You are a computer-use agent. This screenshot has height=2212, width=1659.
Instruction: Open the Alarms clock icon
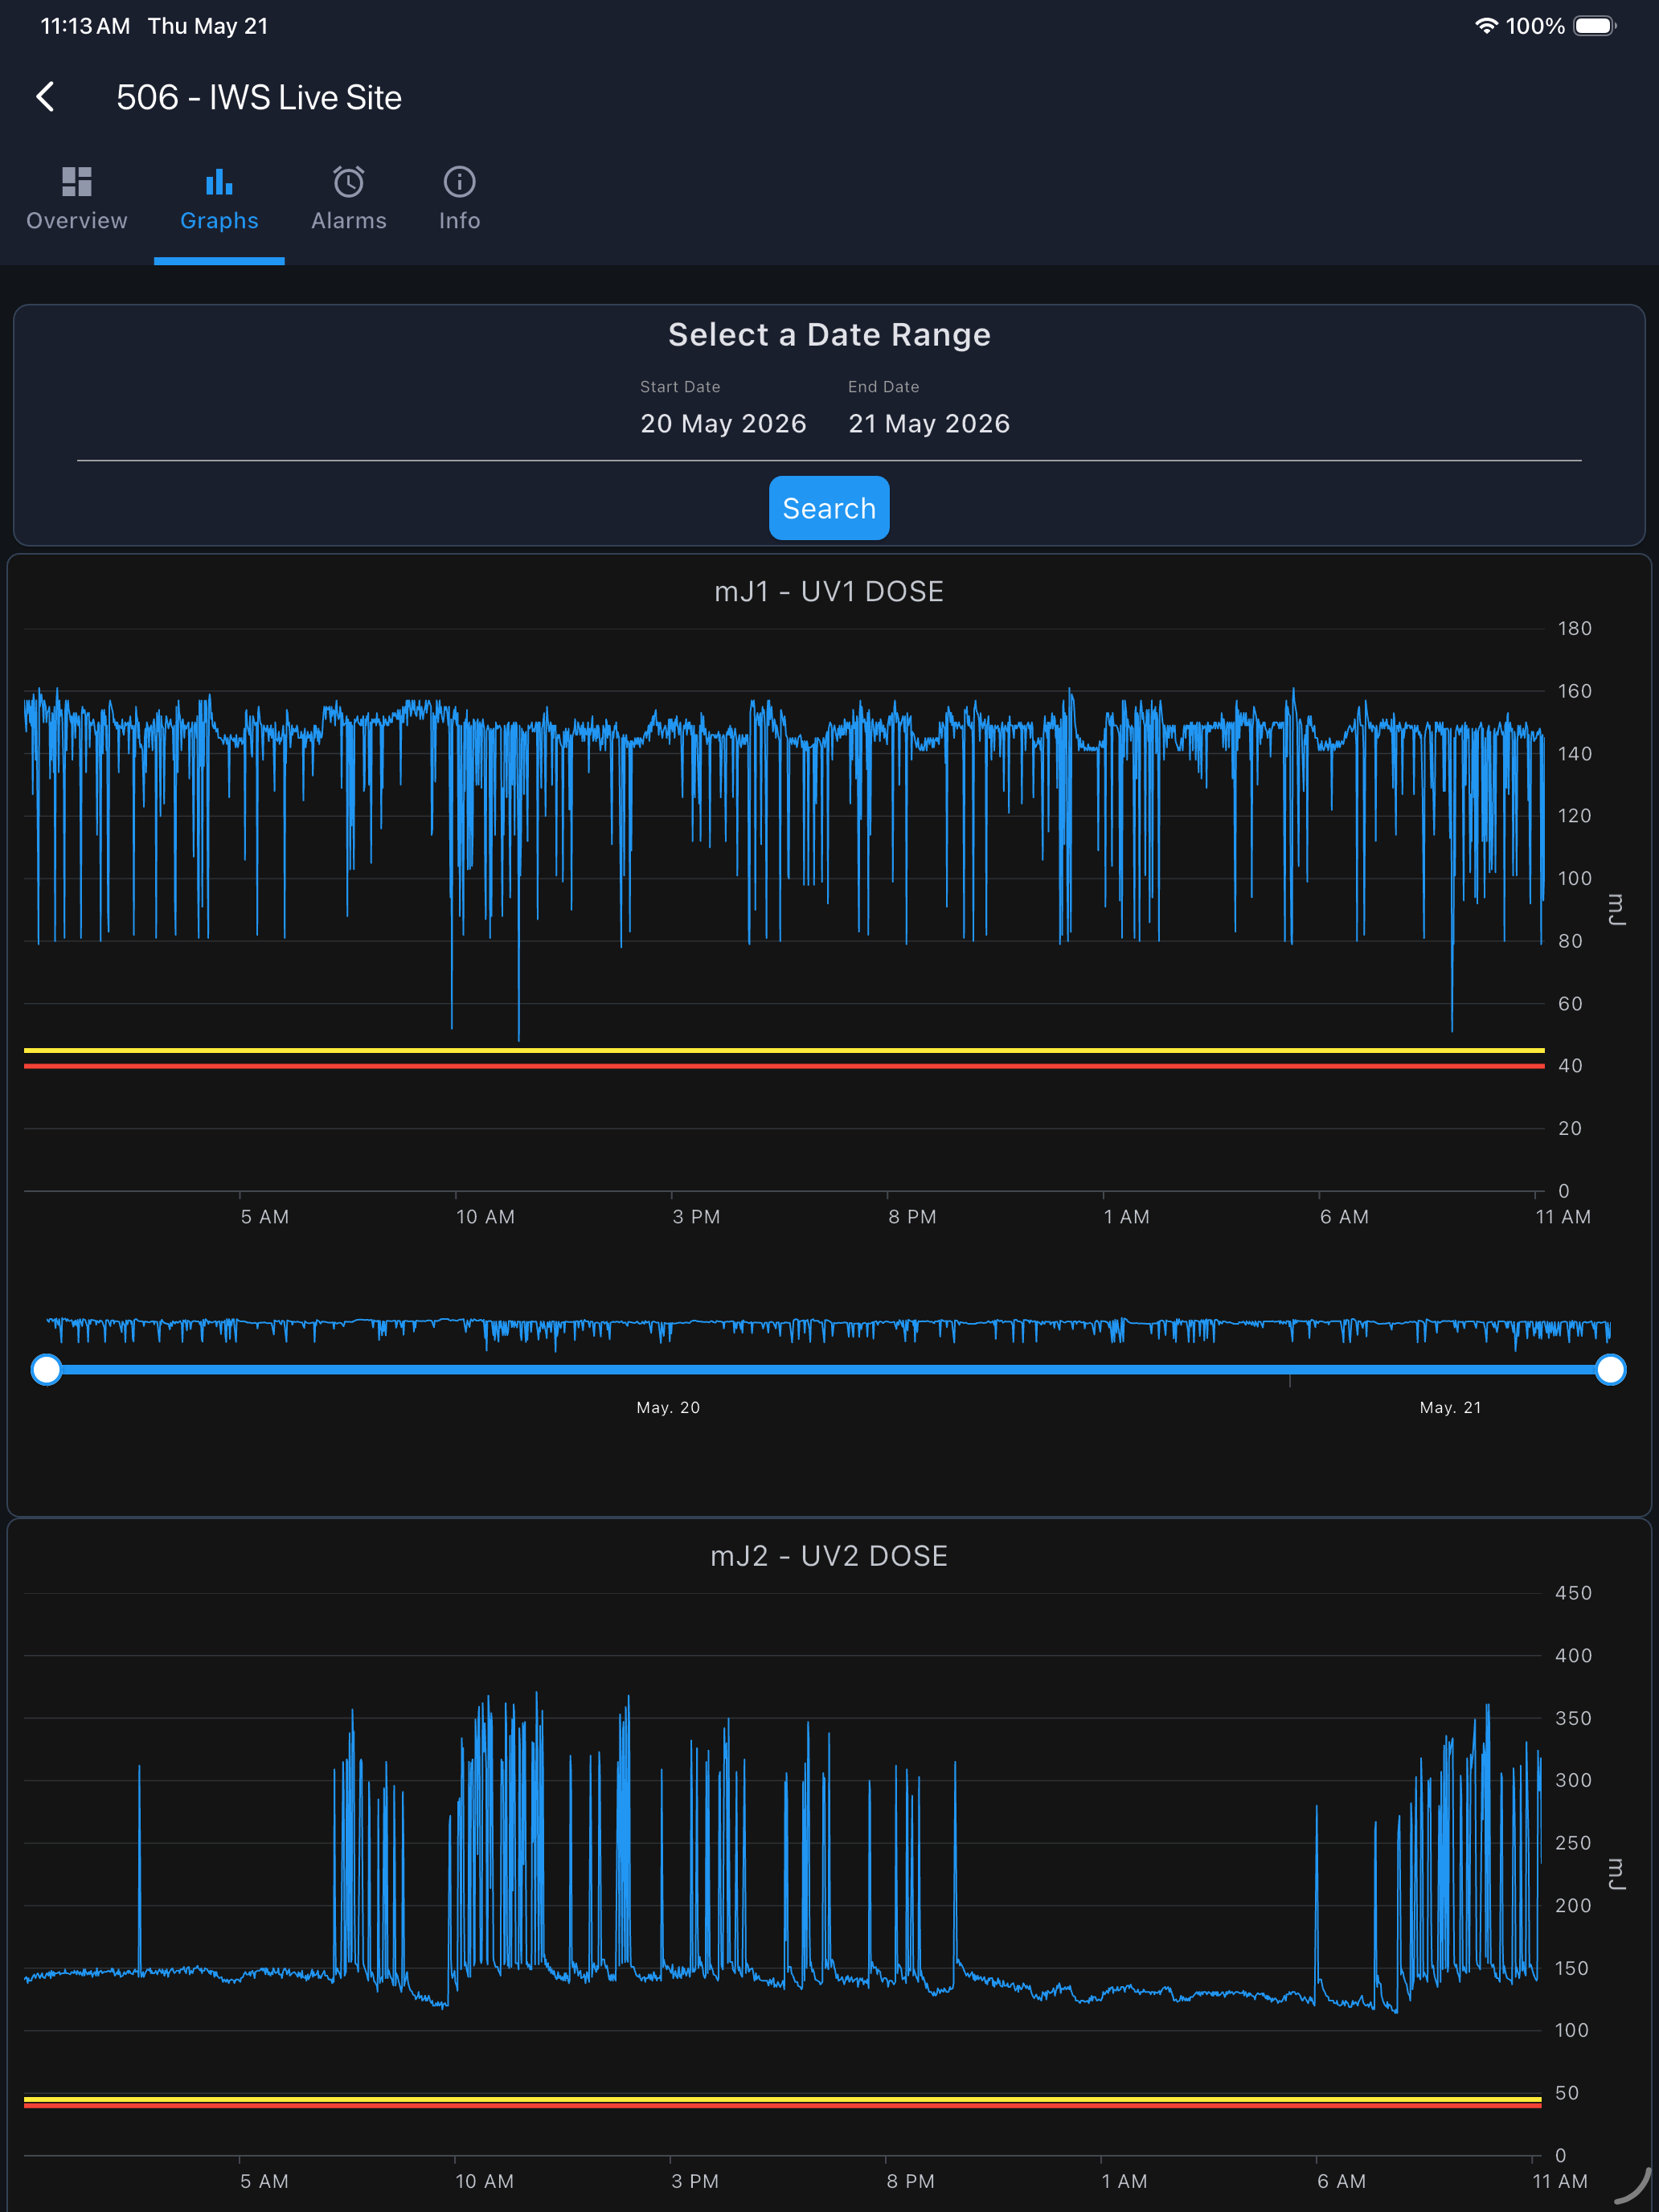pyautogui.click(x=348, y=182)
